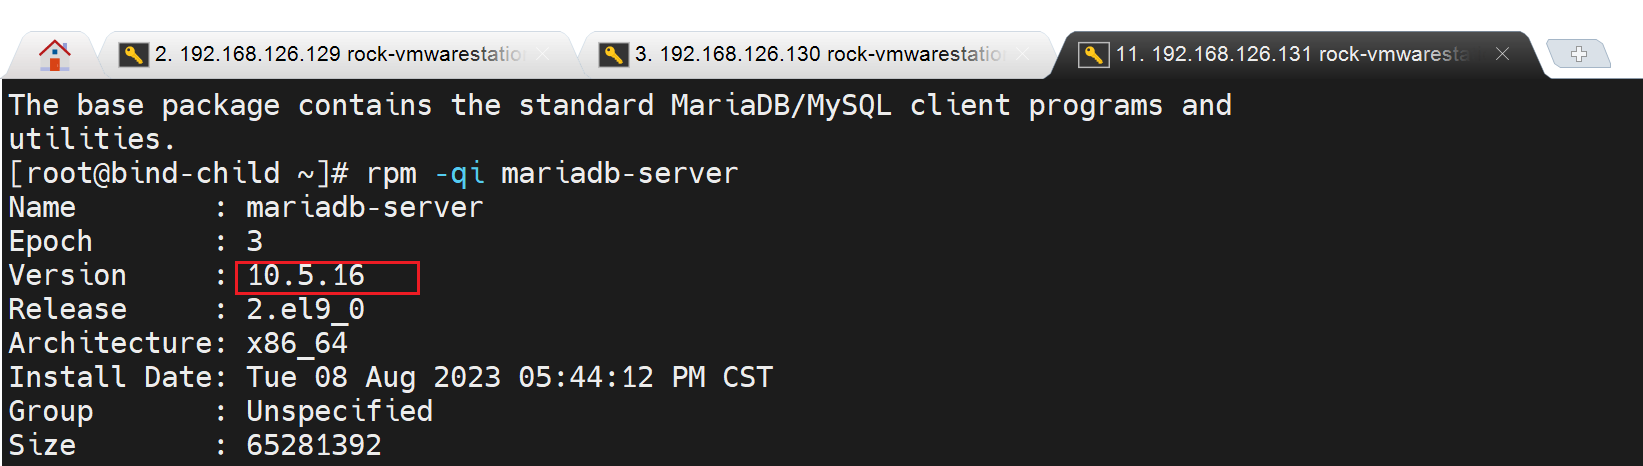Close the 192.168.126.129 session tab
Screen dimensions: 1643x466
[543, 54]
